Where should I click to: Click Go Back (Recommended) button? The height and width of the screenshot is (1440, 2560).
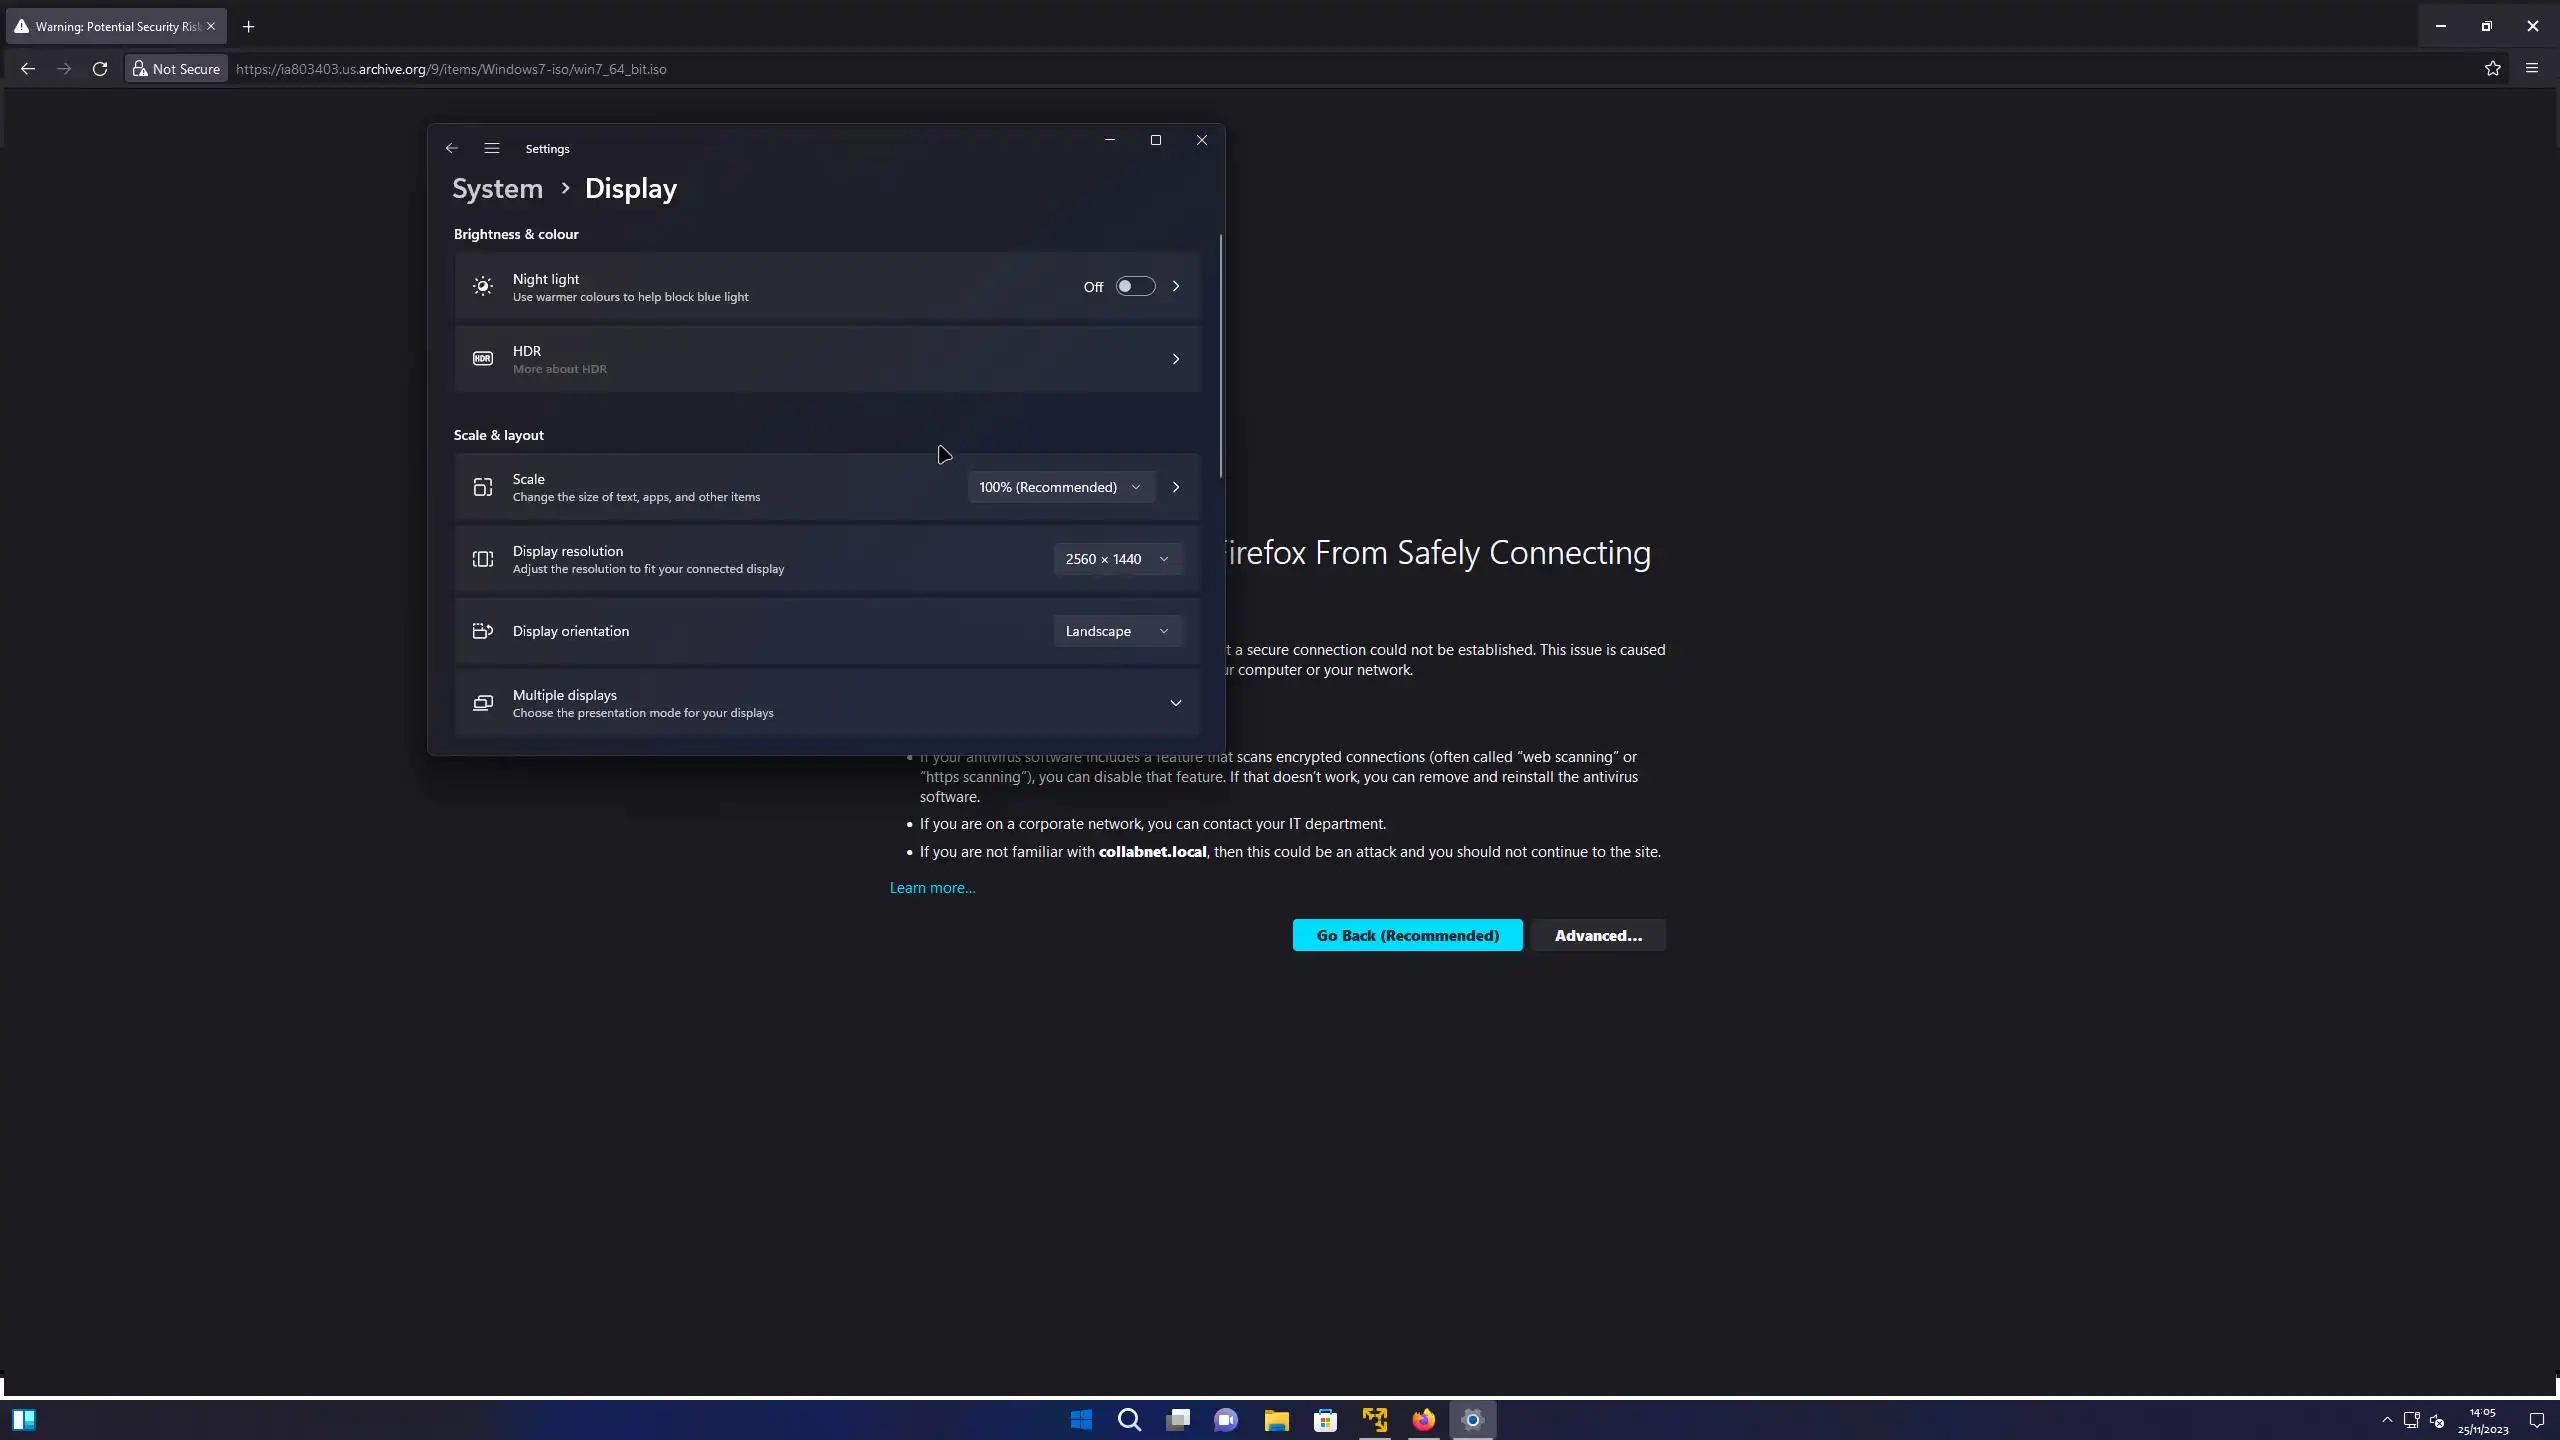point(1407,935)
